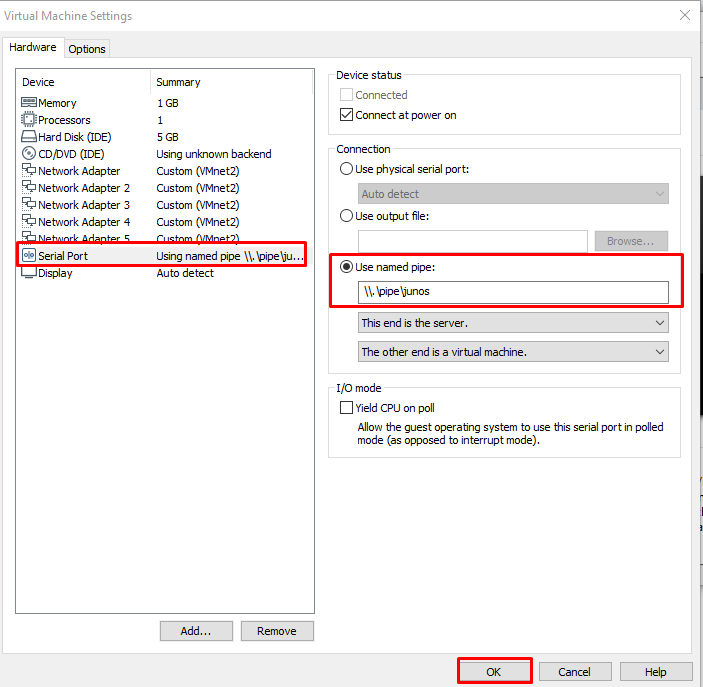Click the '1 GB' memory summary

coord(168,103)
